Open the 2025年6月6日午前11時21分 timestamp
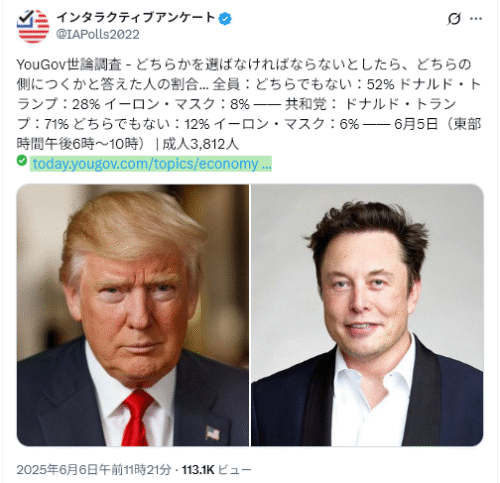Image resolution: width=500 pixels, height=483 pixels. click(x=94, y=470)
